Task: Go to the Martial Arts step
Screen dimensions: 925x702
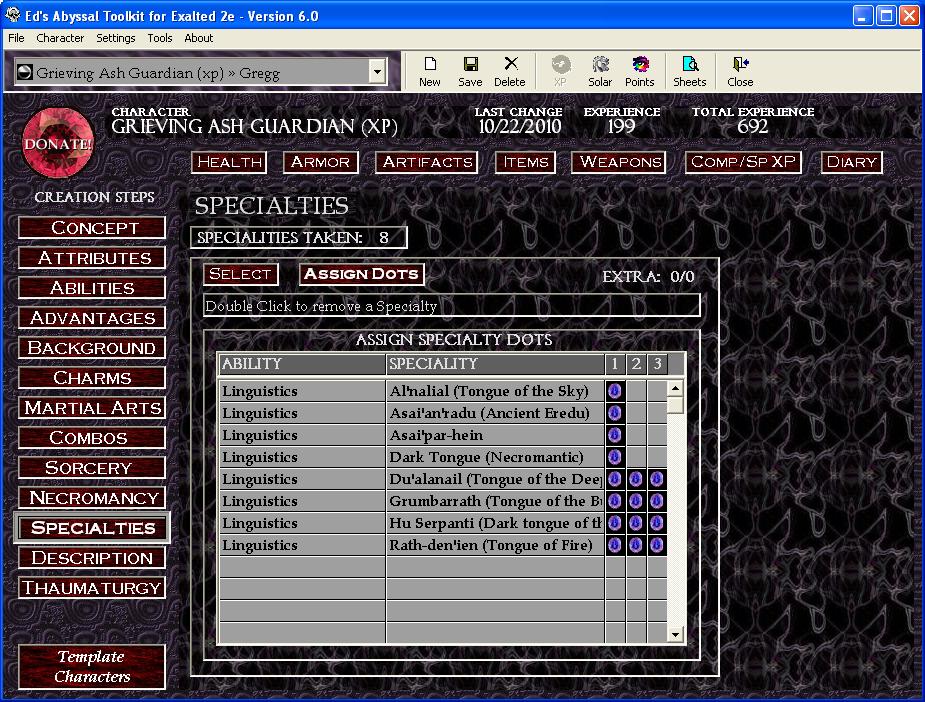Action: pyautogui.click(x=92, y=408)
